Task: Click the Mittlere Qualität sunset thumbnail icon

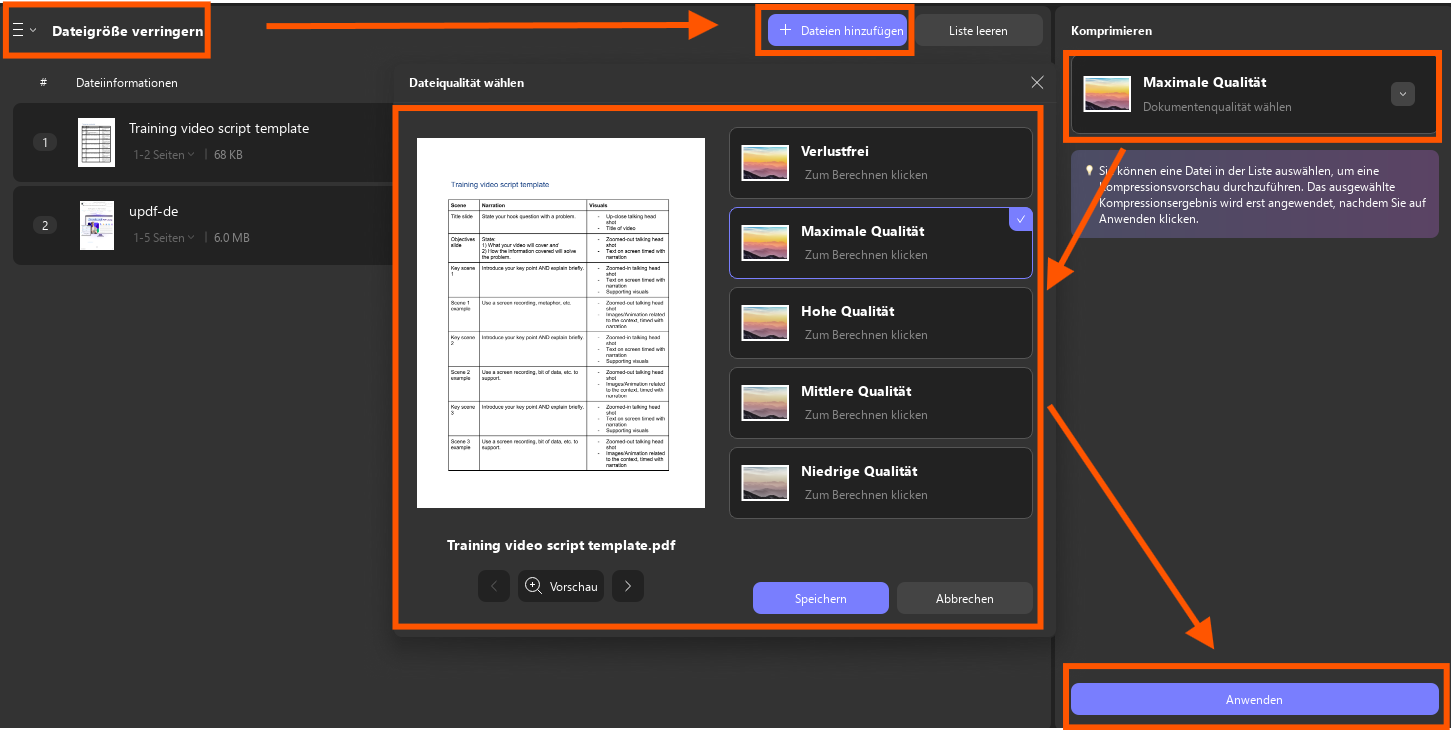Action: click(765, 403)
